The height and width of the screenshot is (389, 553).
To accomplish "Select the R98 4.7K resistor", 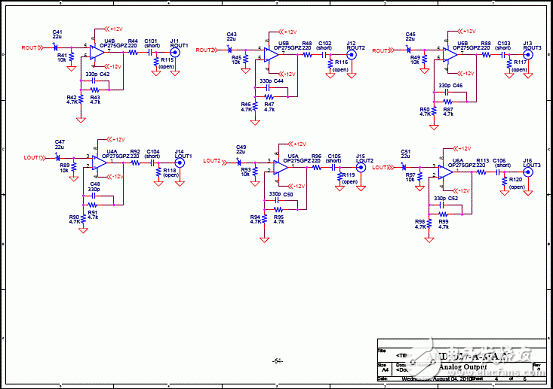I will tap(429, 224).
